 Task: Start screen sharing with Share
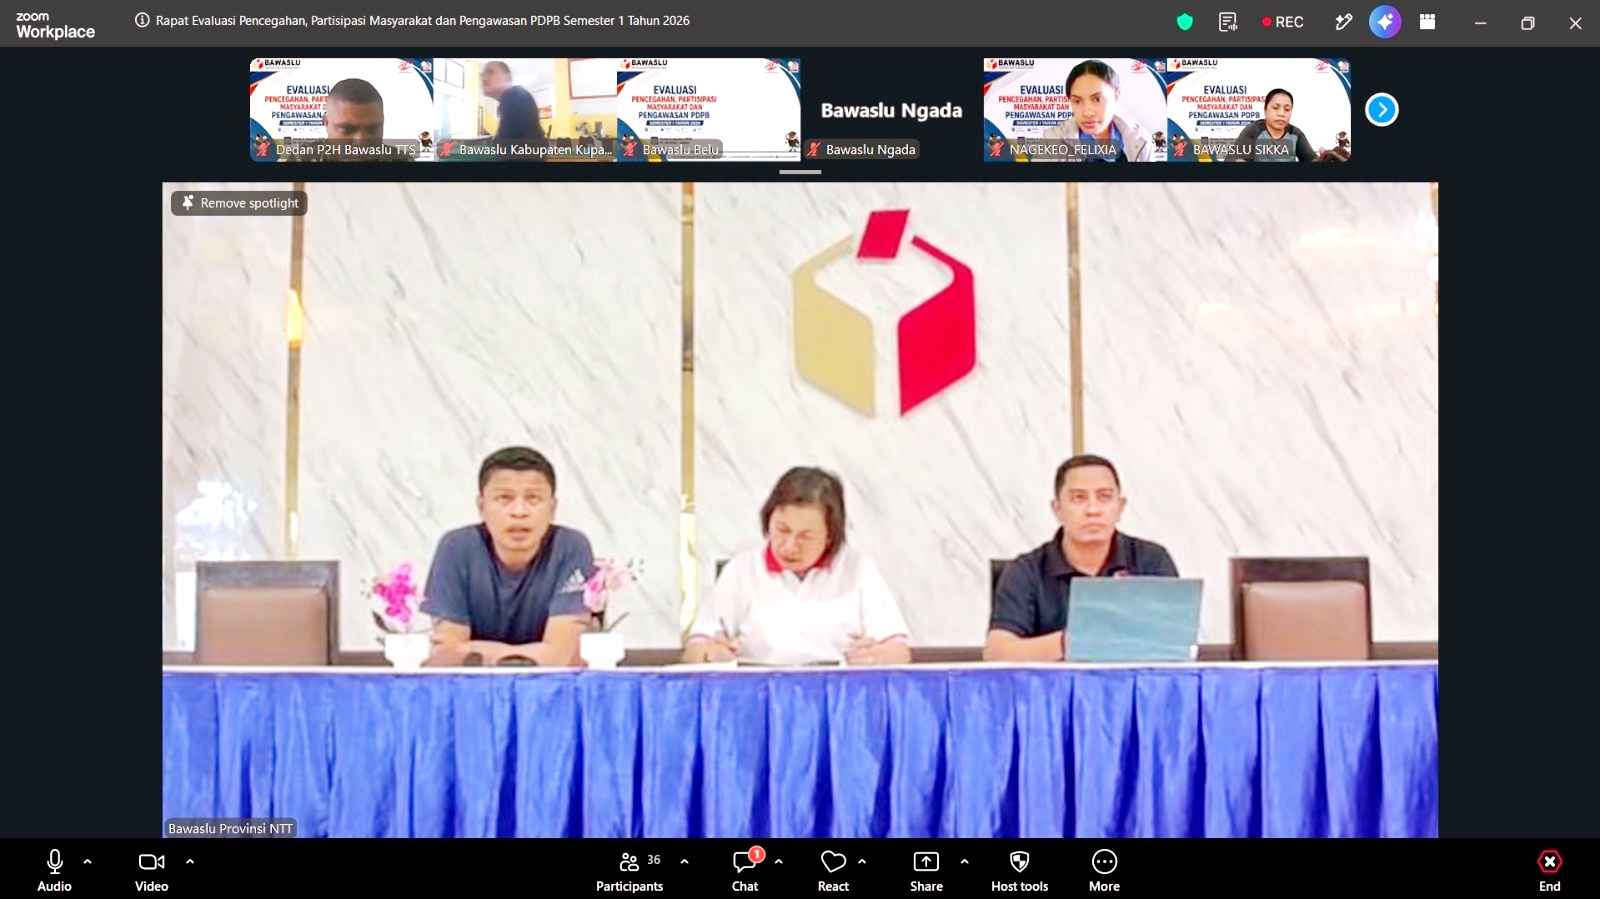(927, 869)
